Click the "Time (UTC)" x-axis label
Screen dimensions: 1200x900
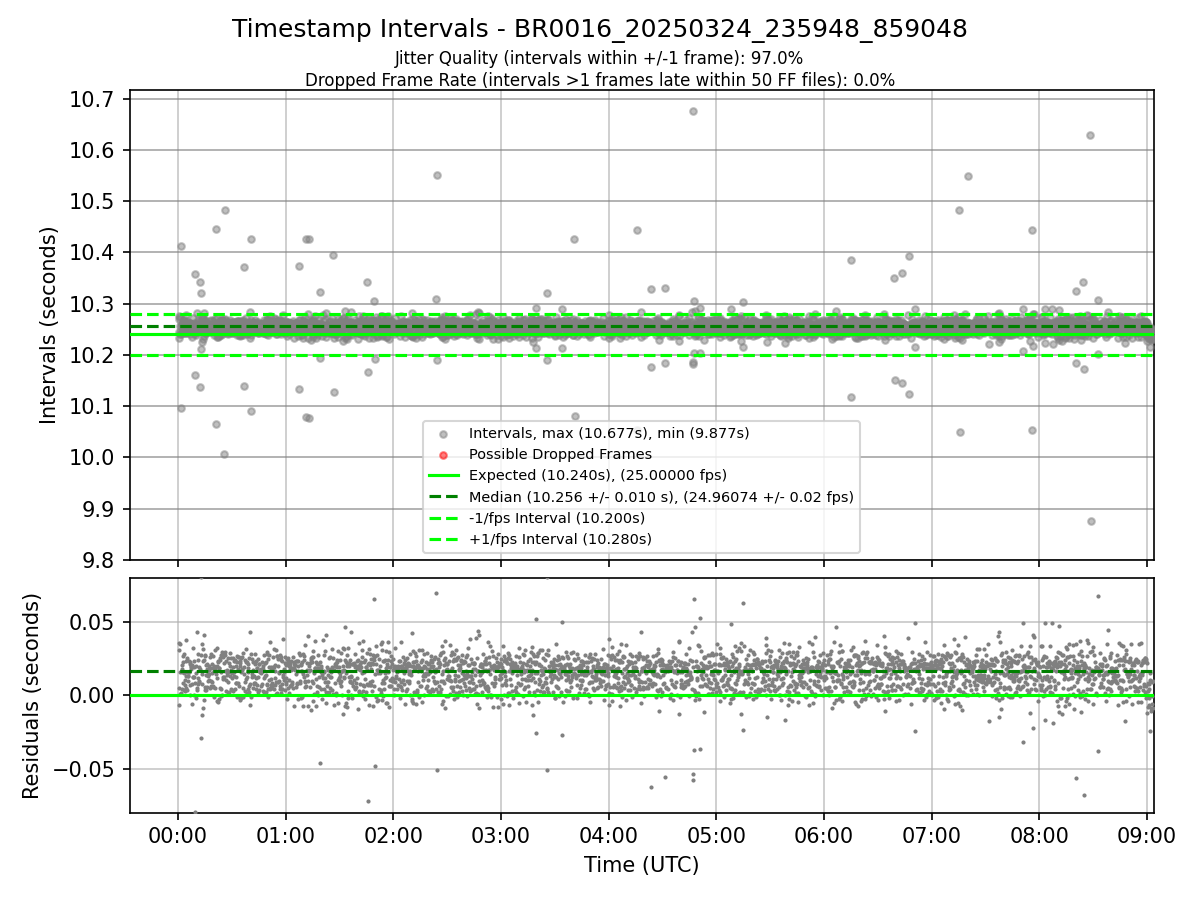[641, 865]
